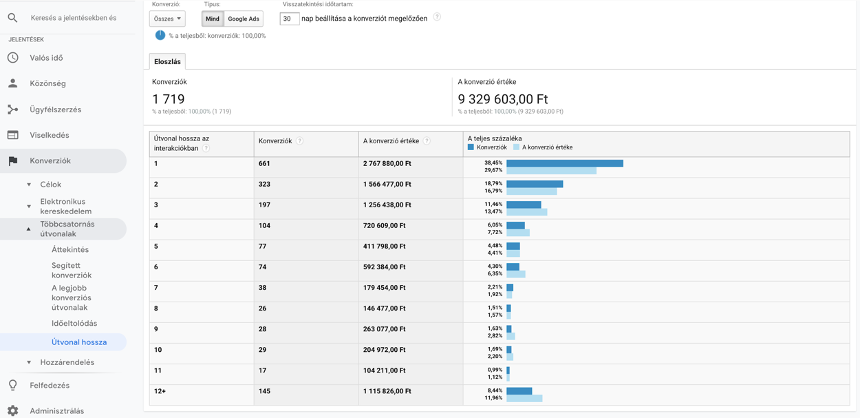The height and width of the screenshot is (418, 860).
Task: Click the 30 days lookback input field
Action: (x=289, y=19)
